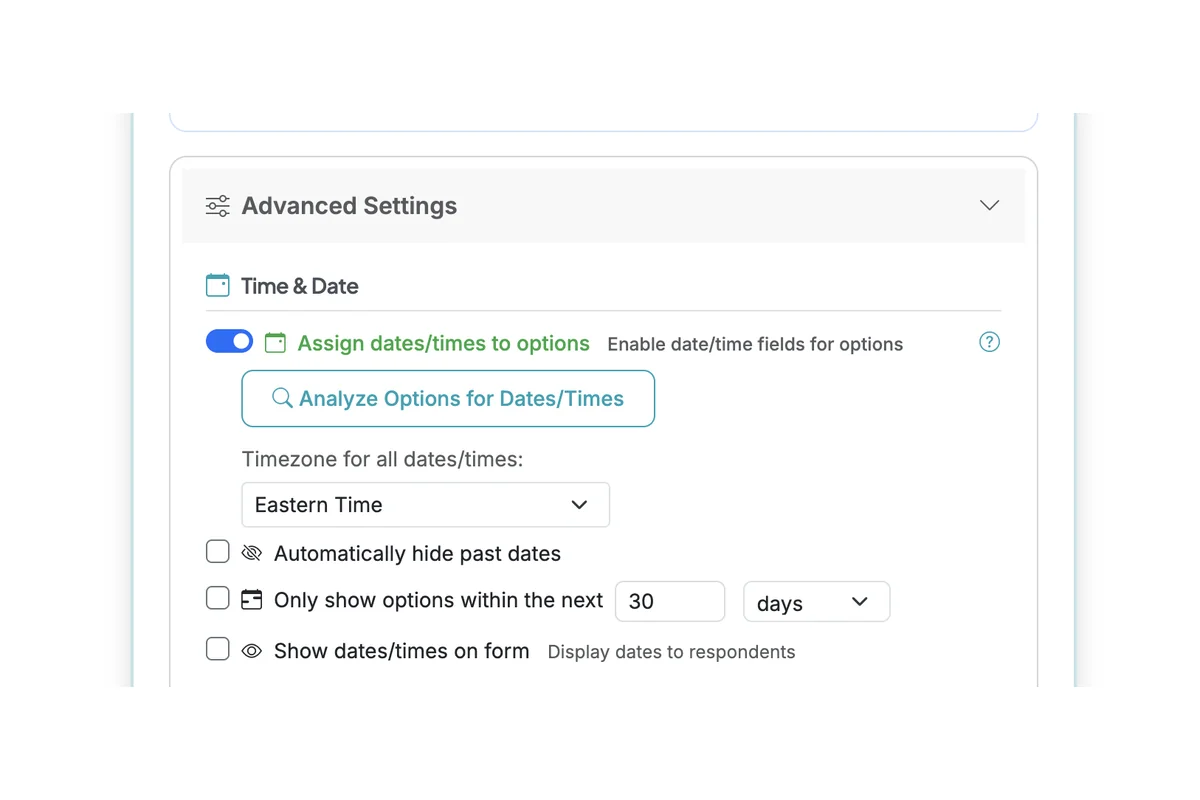Check Only show options within the next
This screenshot has height=800, width=1200.
[217, 599]
